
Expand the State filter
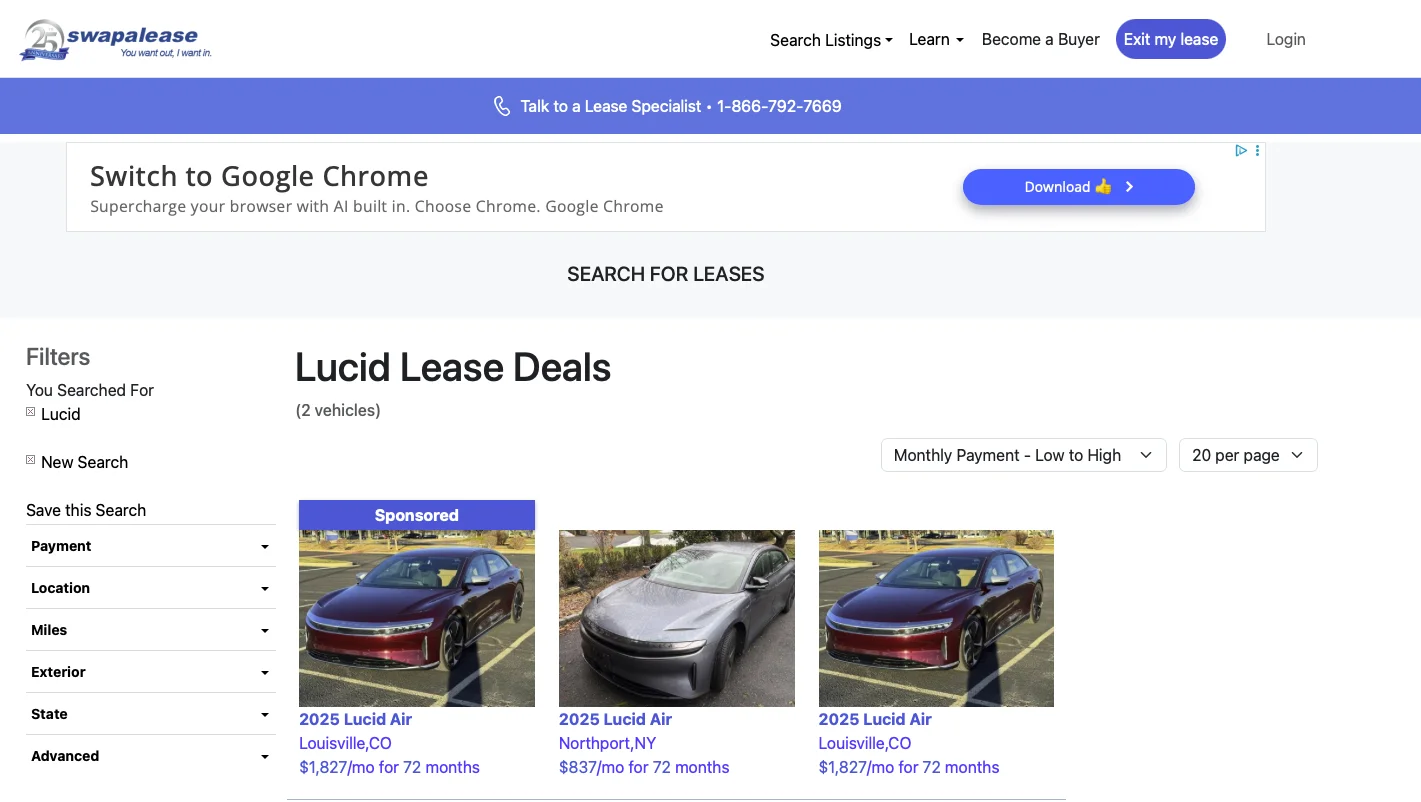click(151, 714)
